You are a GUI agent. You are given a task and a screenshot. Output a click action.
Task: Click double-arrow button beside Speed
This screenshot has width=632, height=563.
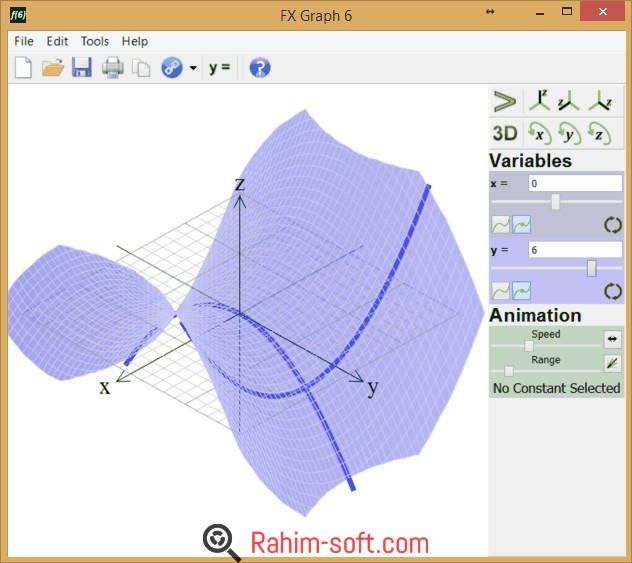coord(612,339)
